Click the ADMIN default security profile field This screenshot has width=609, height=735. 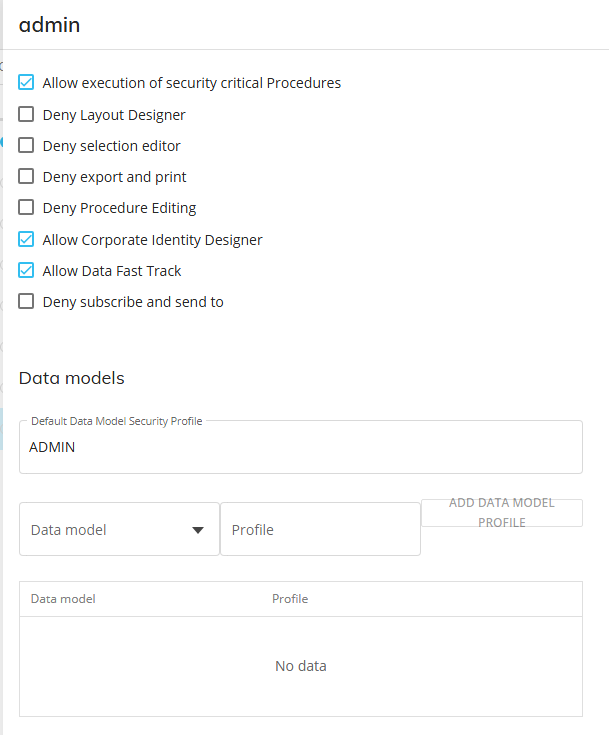pyautogui.click(x=300, y=448)
